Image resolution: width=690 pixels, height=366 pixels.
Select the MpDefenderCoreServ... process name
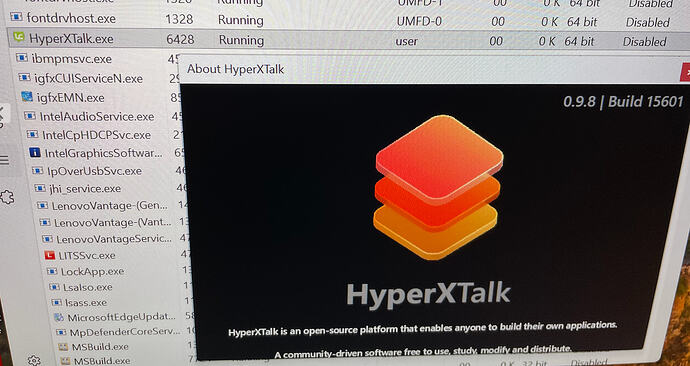[x=125, y=332]
